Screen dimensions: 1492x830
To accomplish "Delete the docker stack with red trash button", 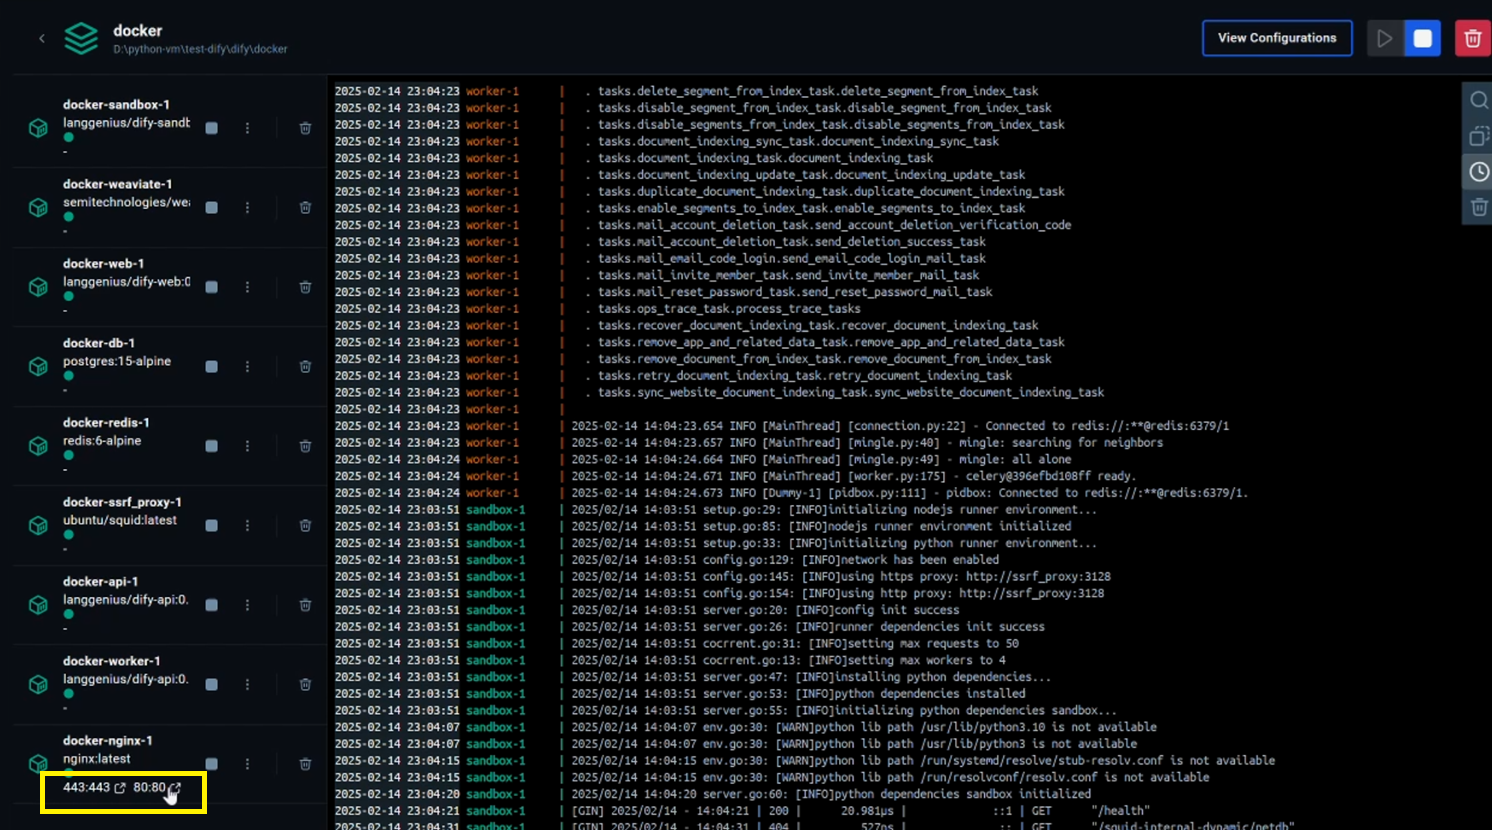I will 1472,38.
